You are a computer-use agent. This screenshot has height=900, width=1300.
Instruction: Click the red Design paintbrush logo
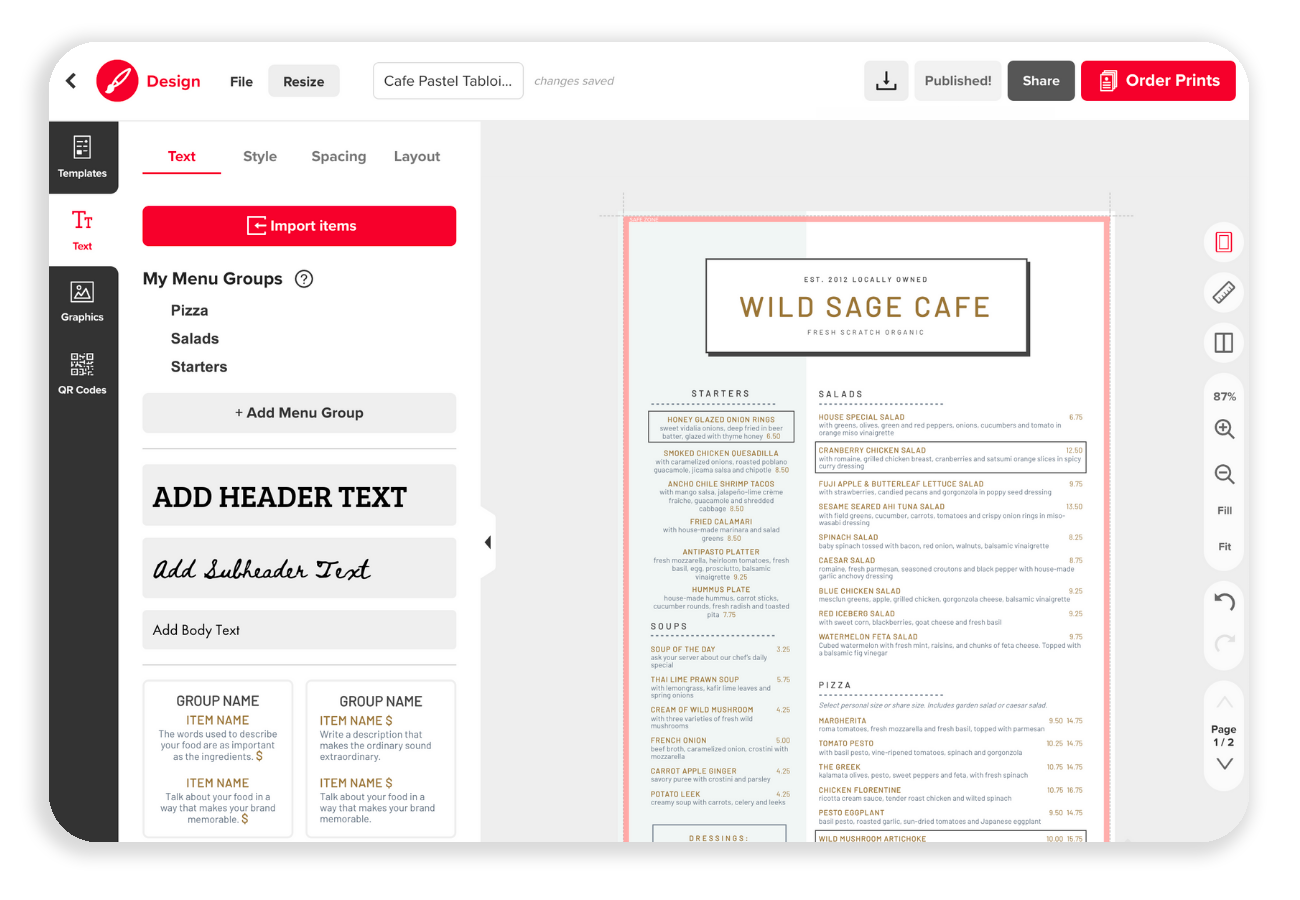(x=117, y=81)
